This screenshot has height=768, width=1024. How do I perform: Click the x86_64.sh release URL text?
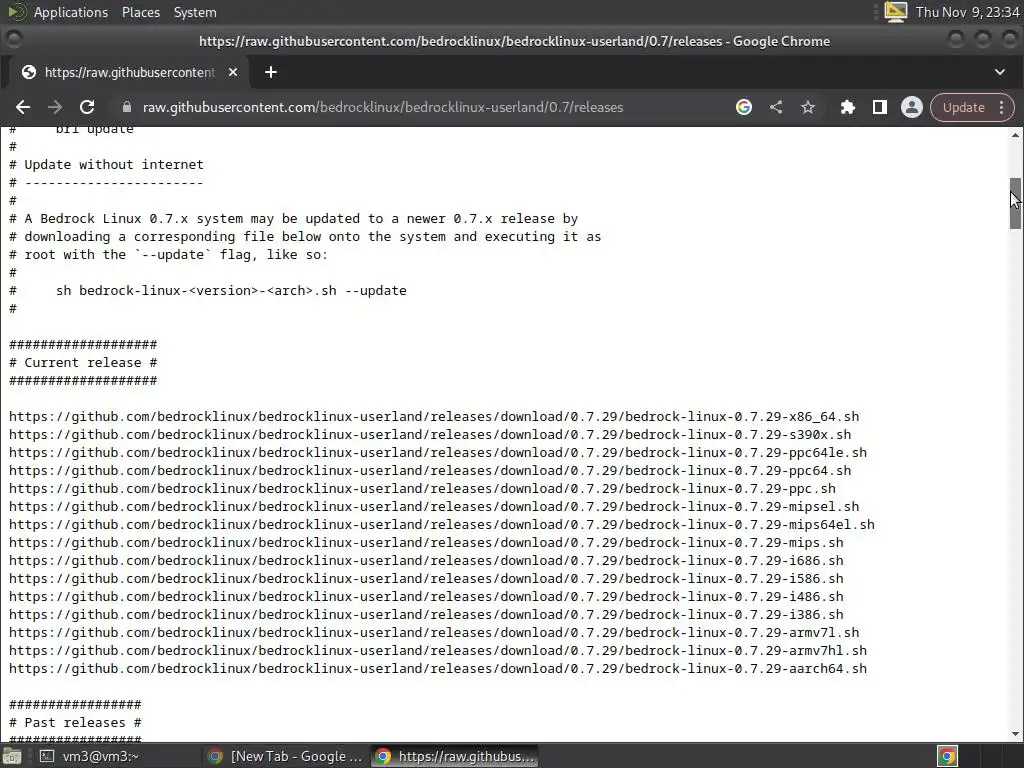434,417
